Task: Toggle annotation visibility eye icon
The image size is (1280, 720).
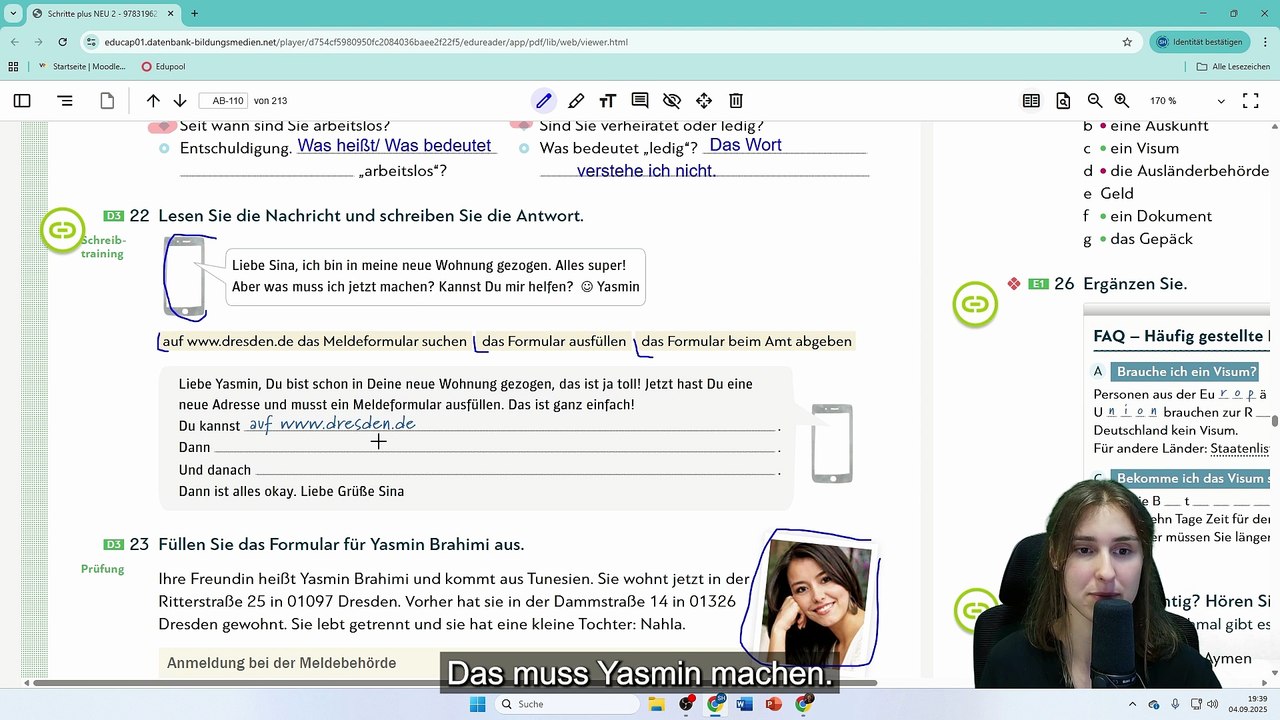Action: click(672, 101)
